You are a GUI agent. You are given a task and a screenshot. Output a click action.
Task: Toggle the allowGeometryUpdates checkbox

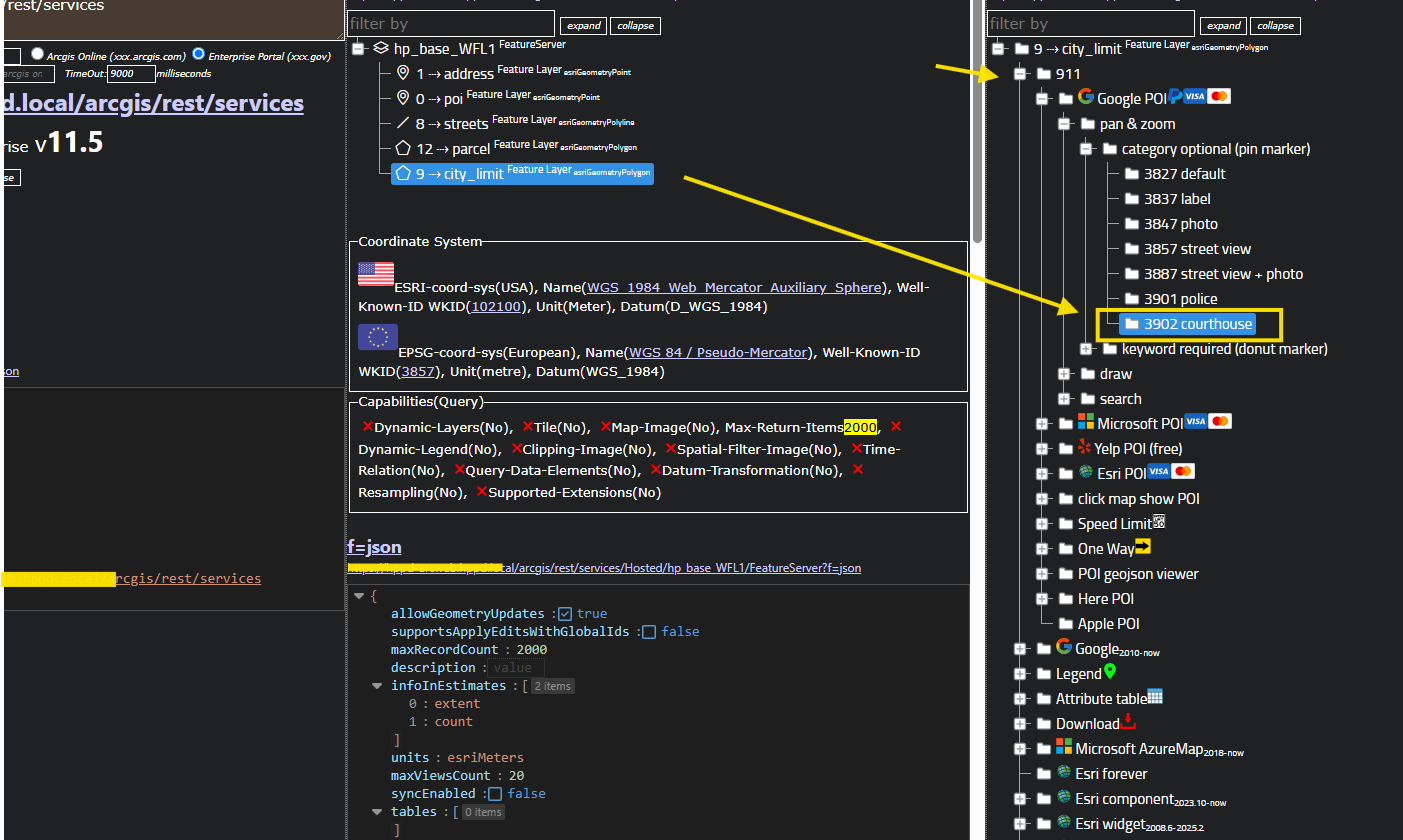[x=565, y=614]
